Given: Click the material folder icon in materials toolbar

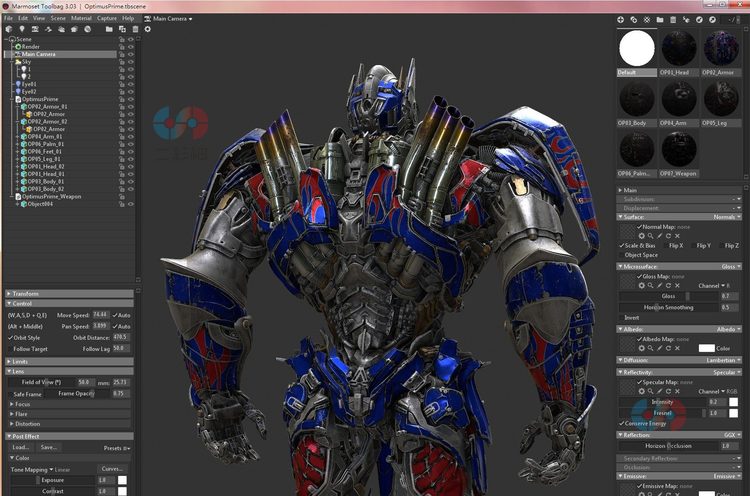Looking at the screenshot, I should pos(660,20).
